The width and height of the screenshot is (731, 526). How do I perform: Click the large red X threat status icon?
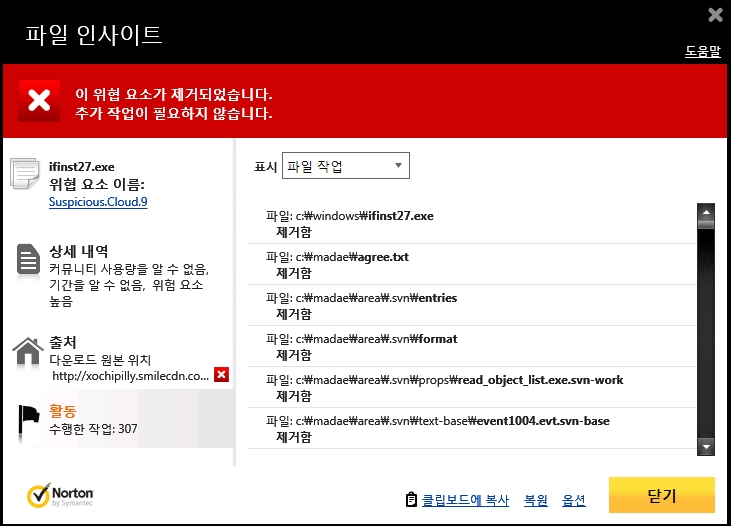[x=39, y=101]
